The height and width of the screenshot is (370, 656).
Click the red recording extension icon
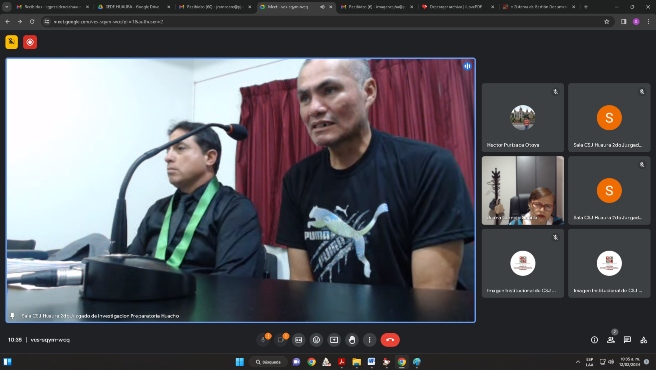coord(30,42)
